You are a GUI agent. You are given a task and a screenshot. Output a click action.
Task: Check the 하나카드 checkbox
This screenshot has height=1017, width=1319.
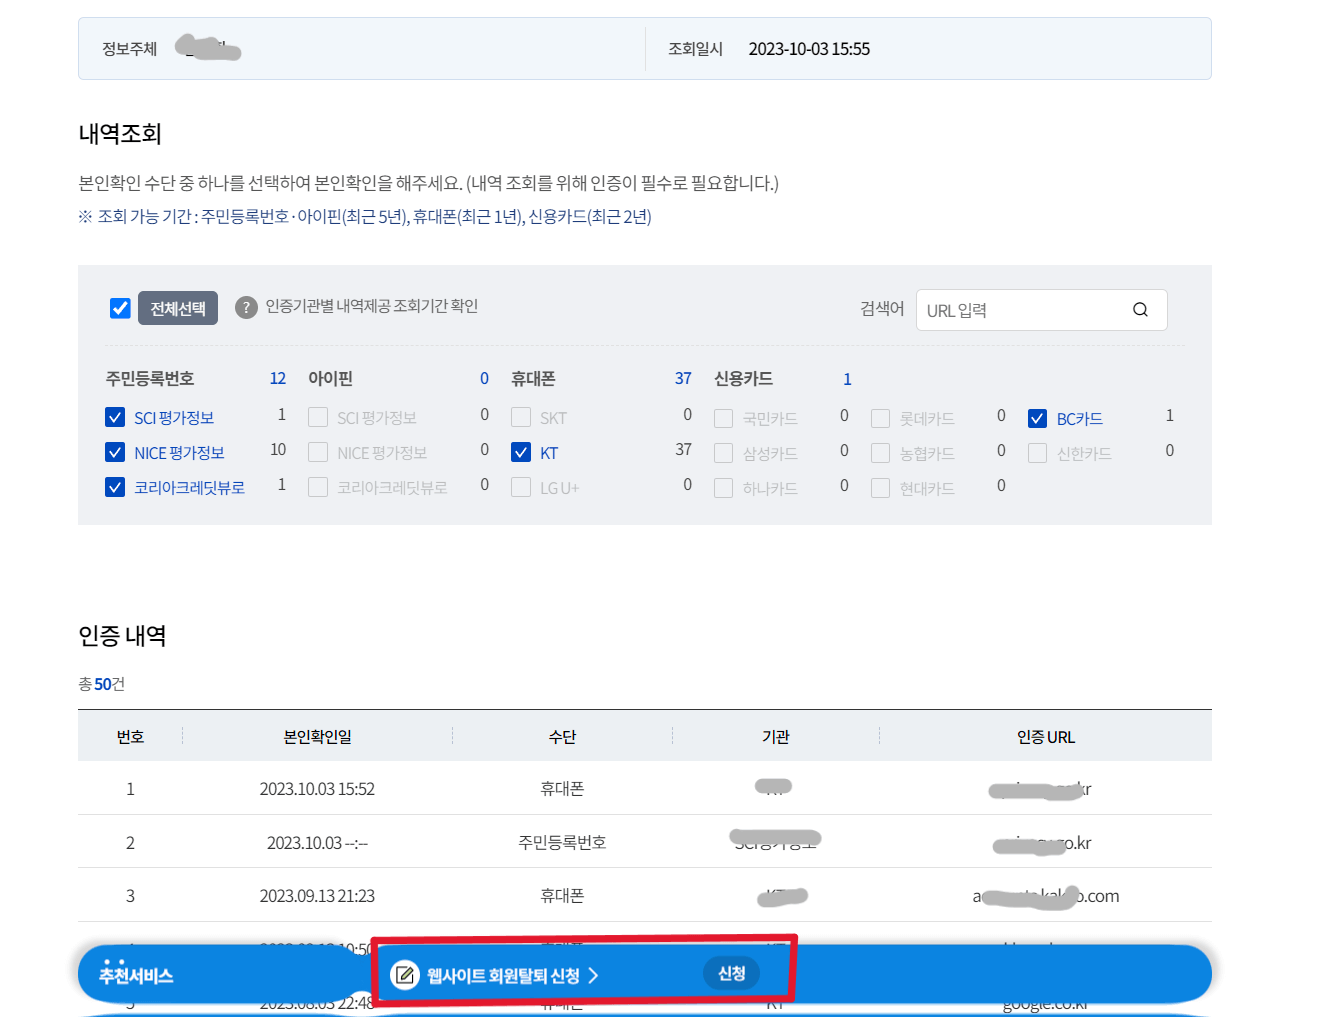[723, 488]
